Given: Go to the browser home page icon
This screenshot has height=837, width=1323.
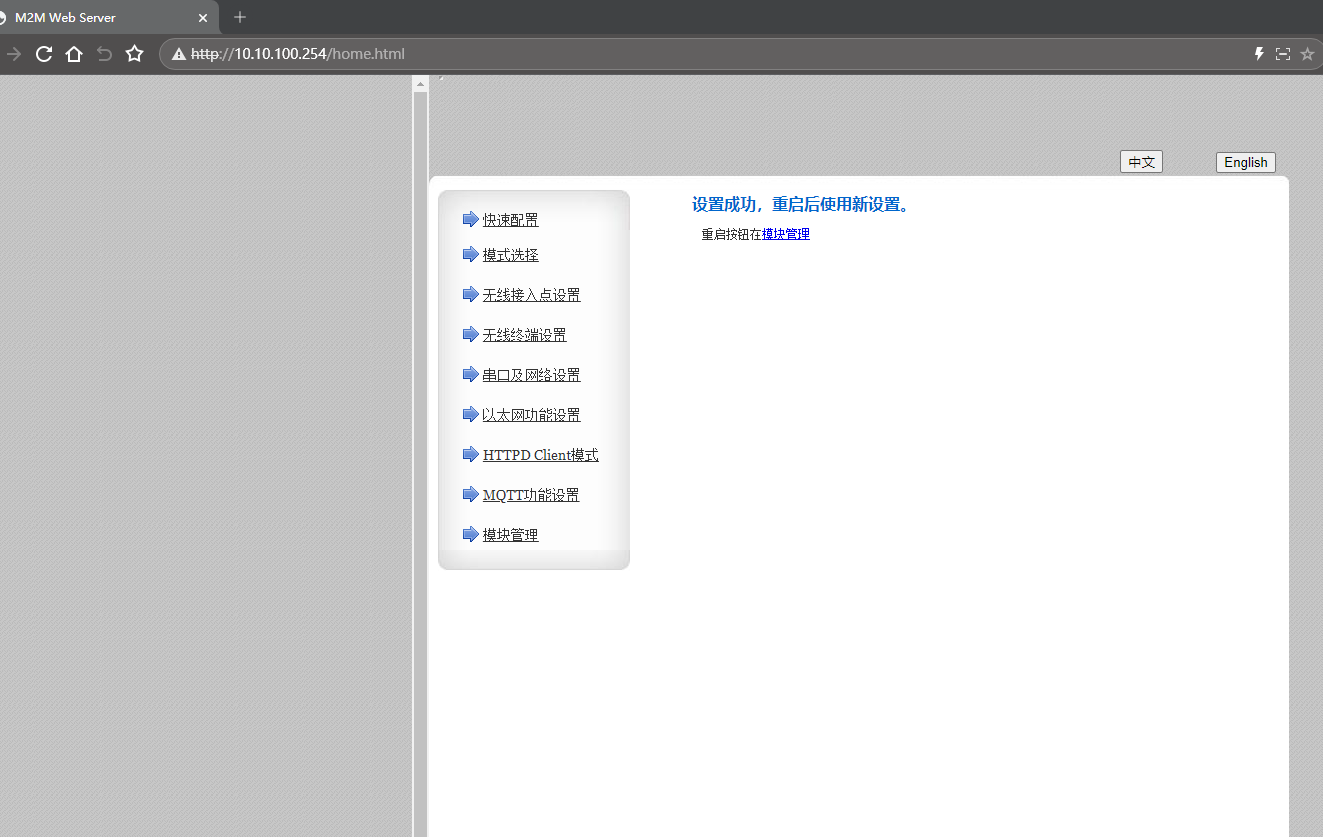Looking at the screenshot, I should pos(74,54).
